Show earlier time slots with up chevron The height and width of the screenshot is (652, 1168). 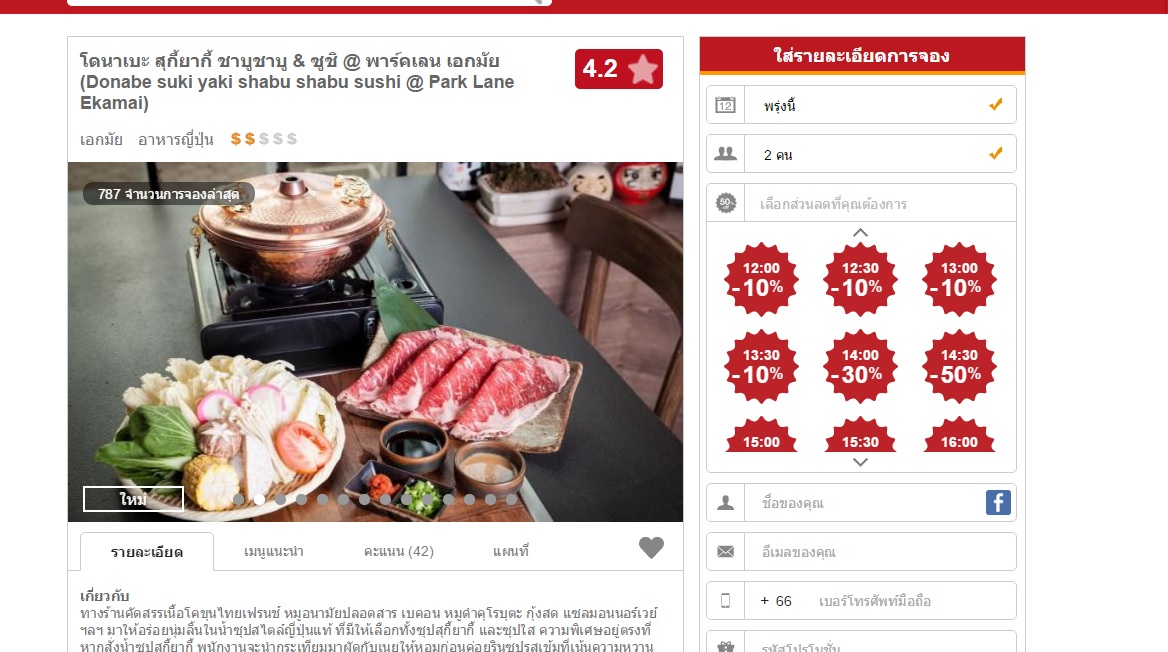tap(860, 232)
